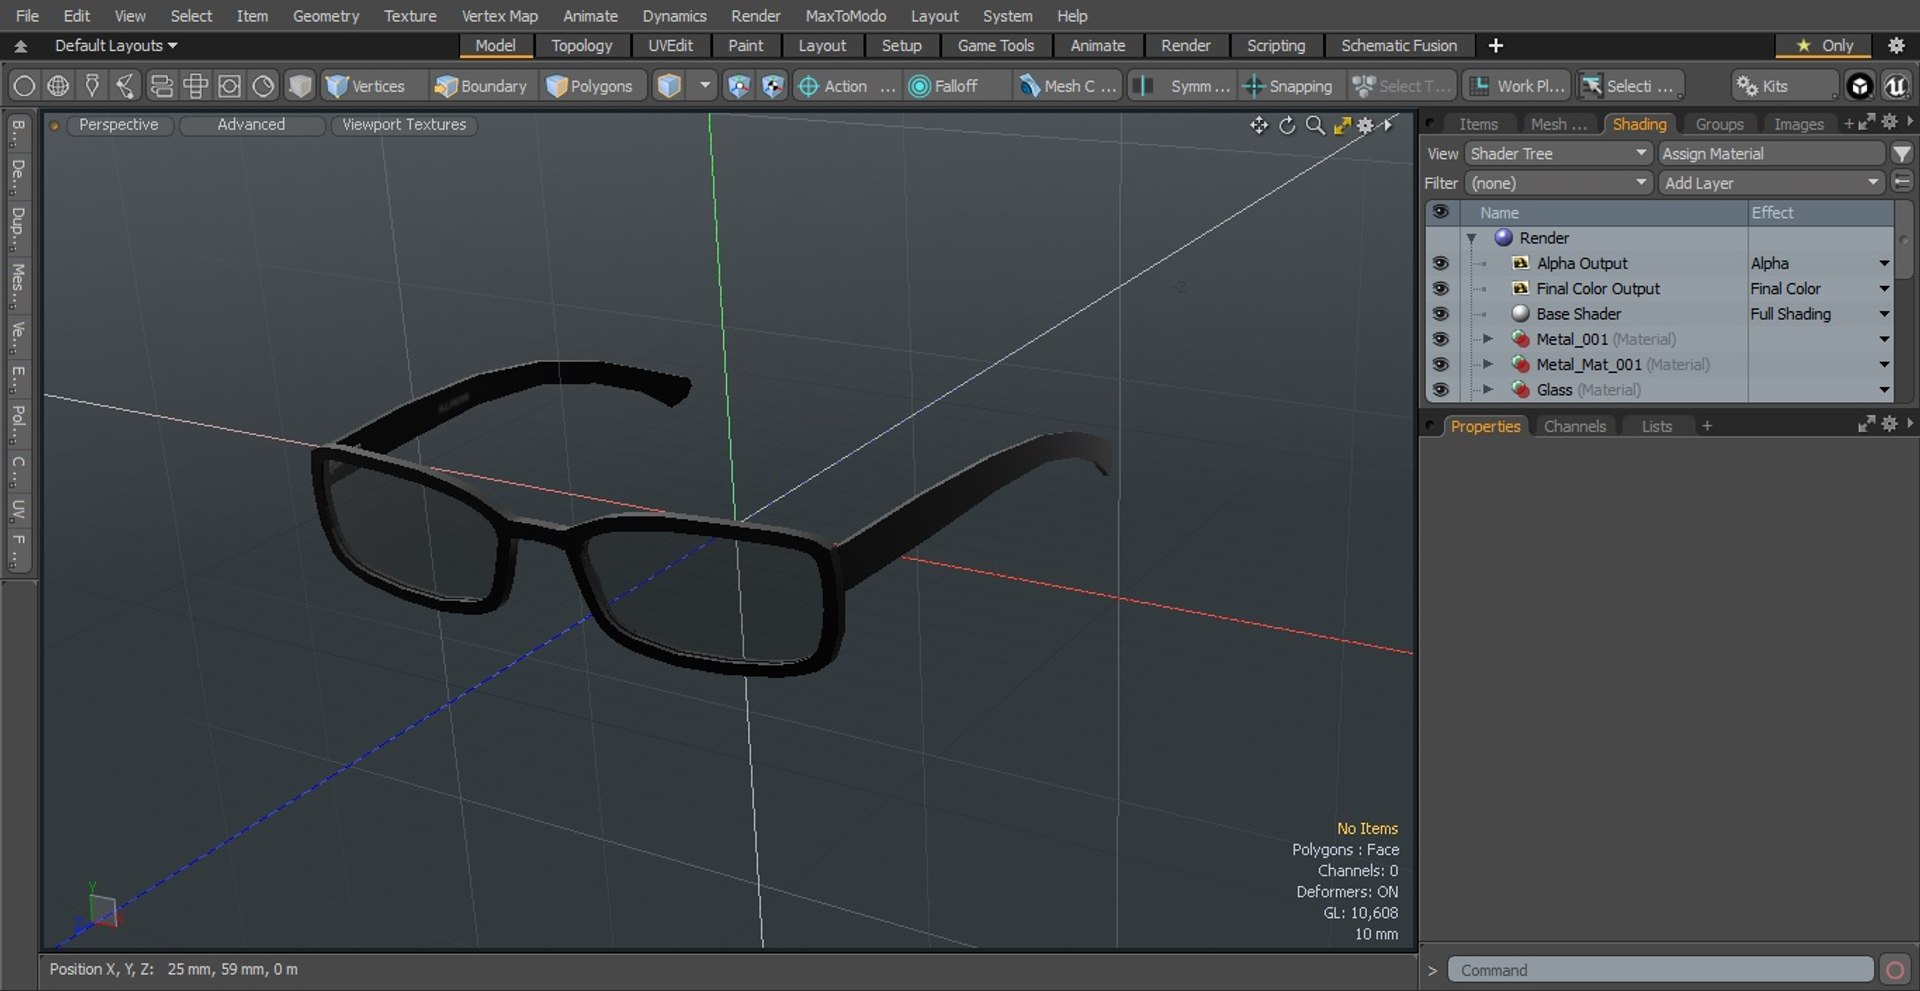Open the viewport settings gear
1920x991 pixels.
(x=1365, y=125)
